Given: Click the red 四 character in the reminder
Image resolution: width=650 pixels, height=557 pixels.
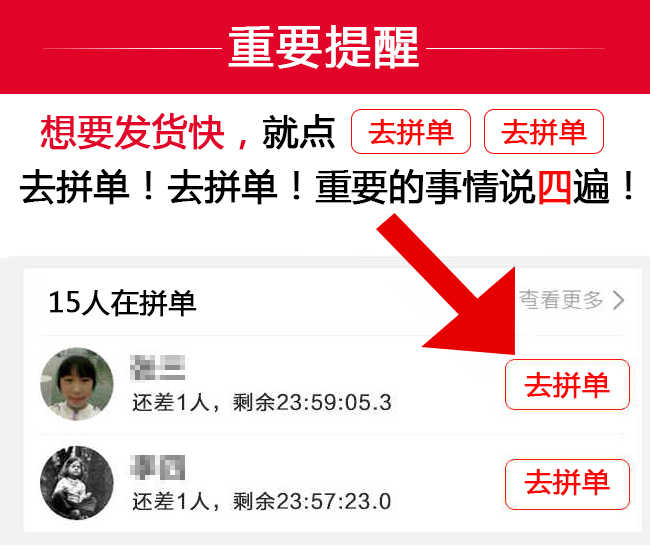Looking at the screenshot, I should [x=554, y=186].
